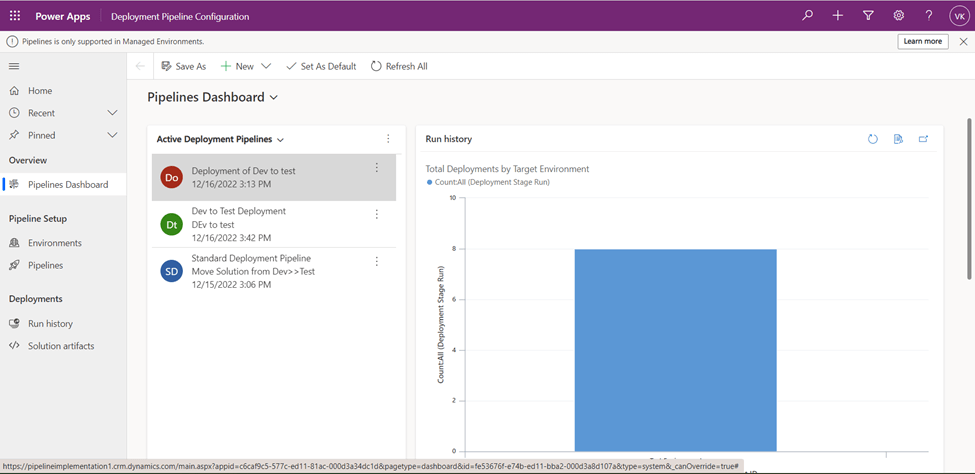Open the Dev to Test Deployment record
The width and height of the screenshot is (975, 474).
238,211
